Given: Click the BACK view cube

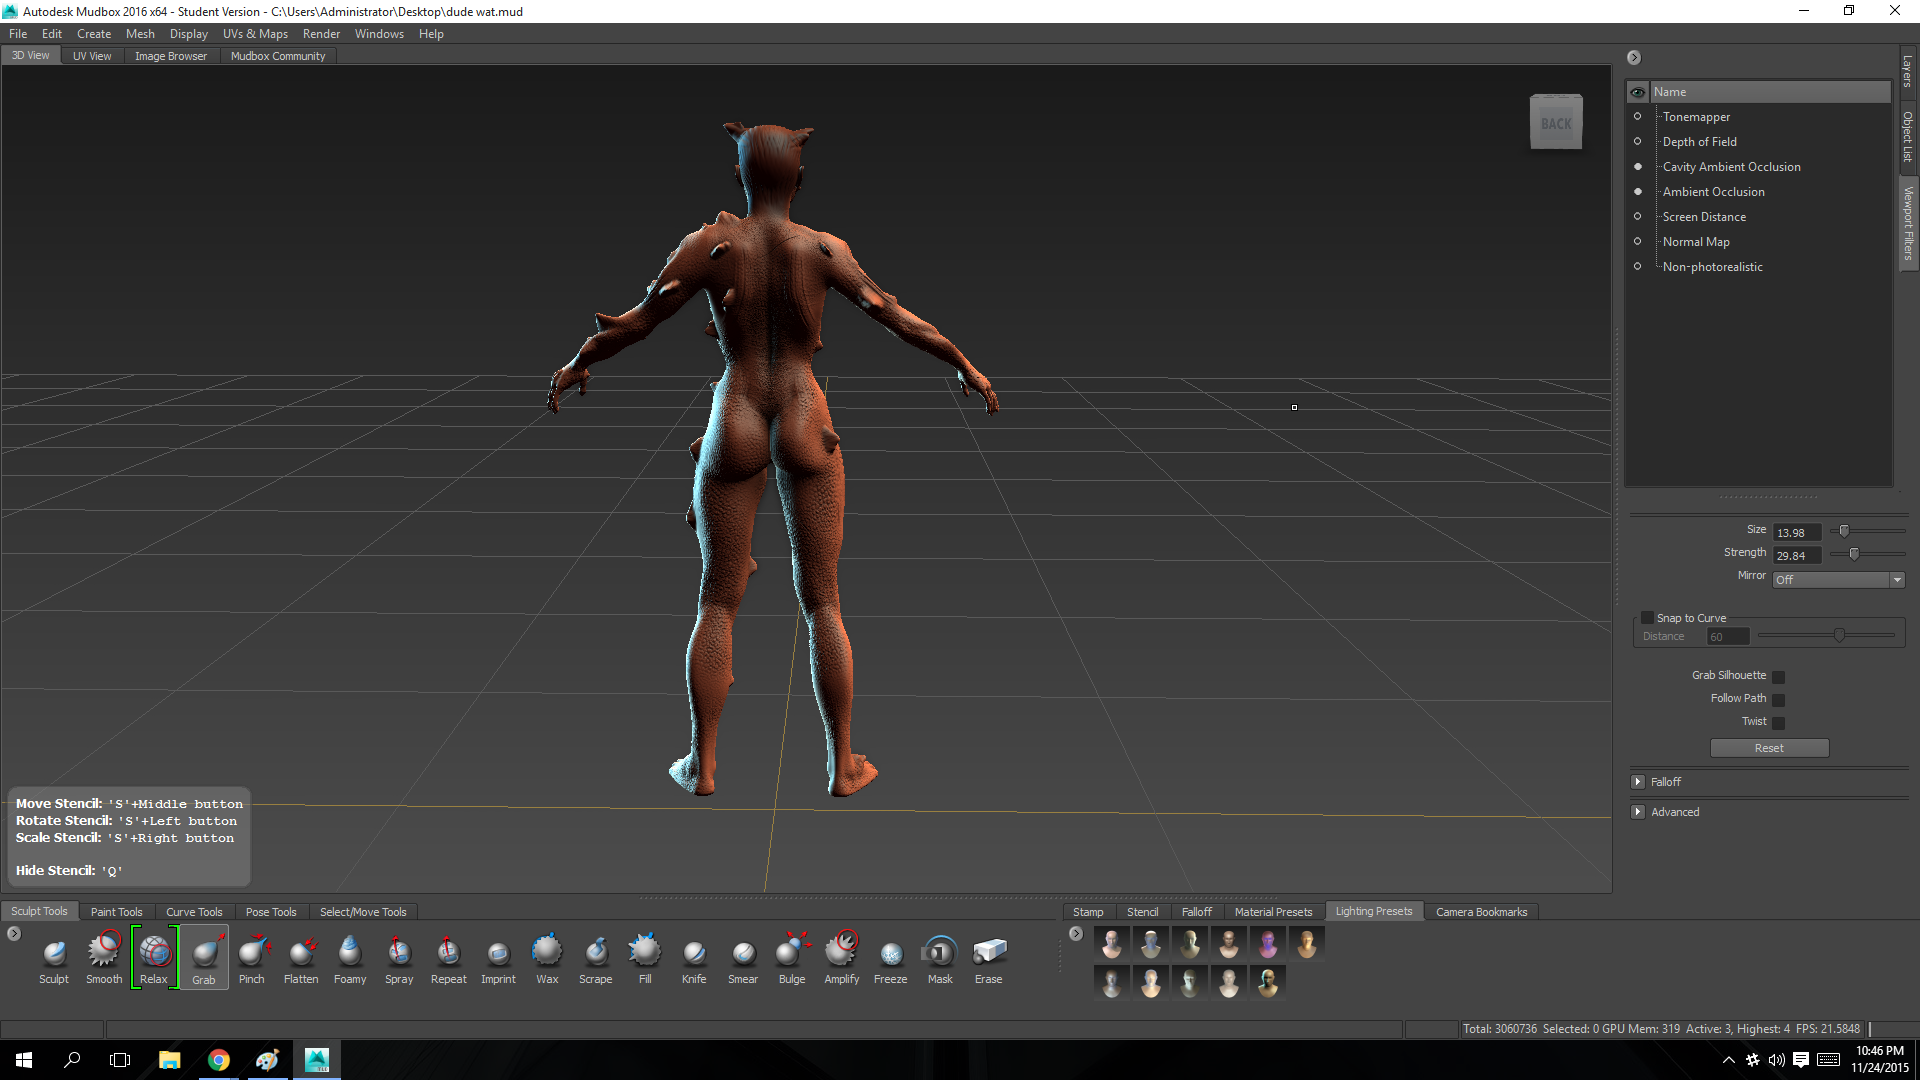Looking at the screenshot, I should click(x=1556, y=123).
